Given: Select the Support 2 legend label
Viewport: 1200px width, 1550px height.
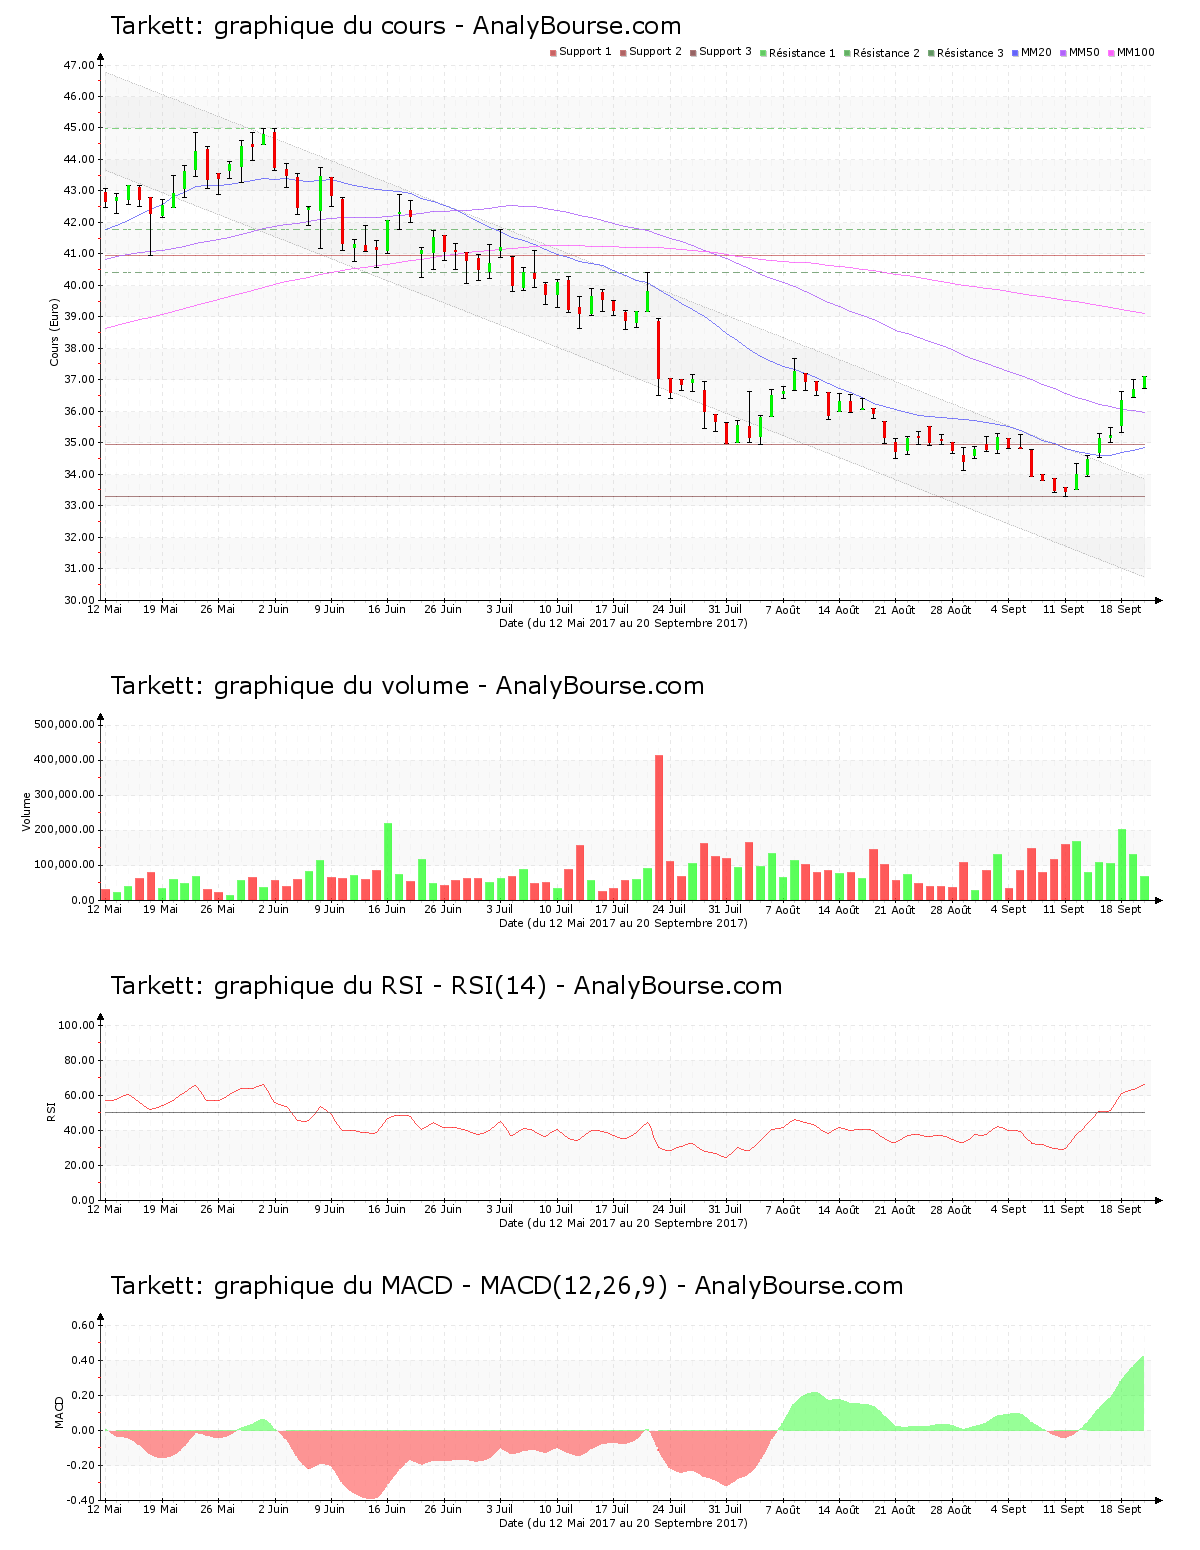Looking at the screenshot, I should 655,52.
